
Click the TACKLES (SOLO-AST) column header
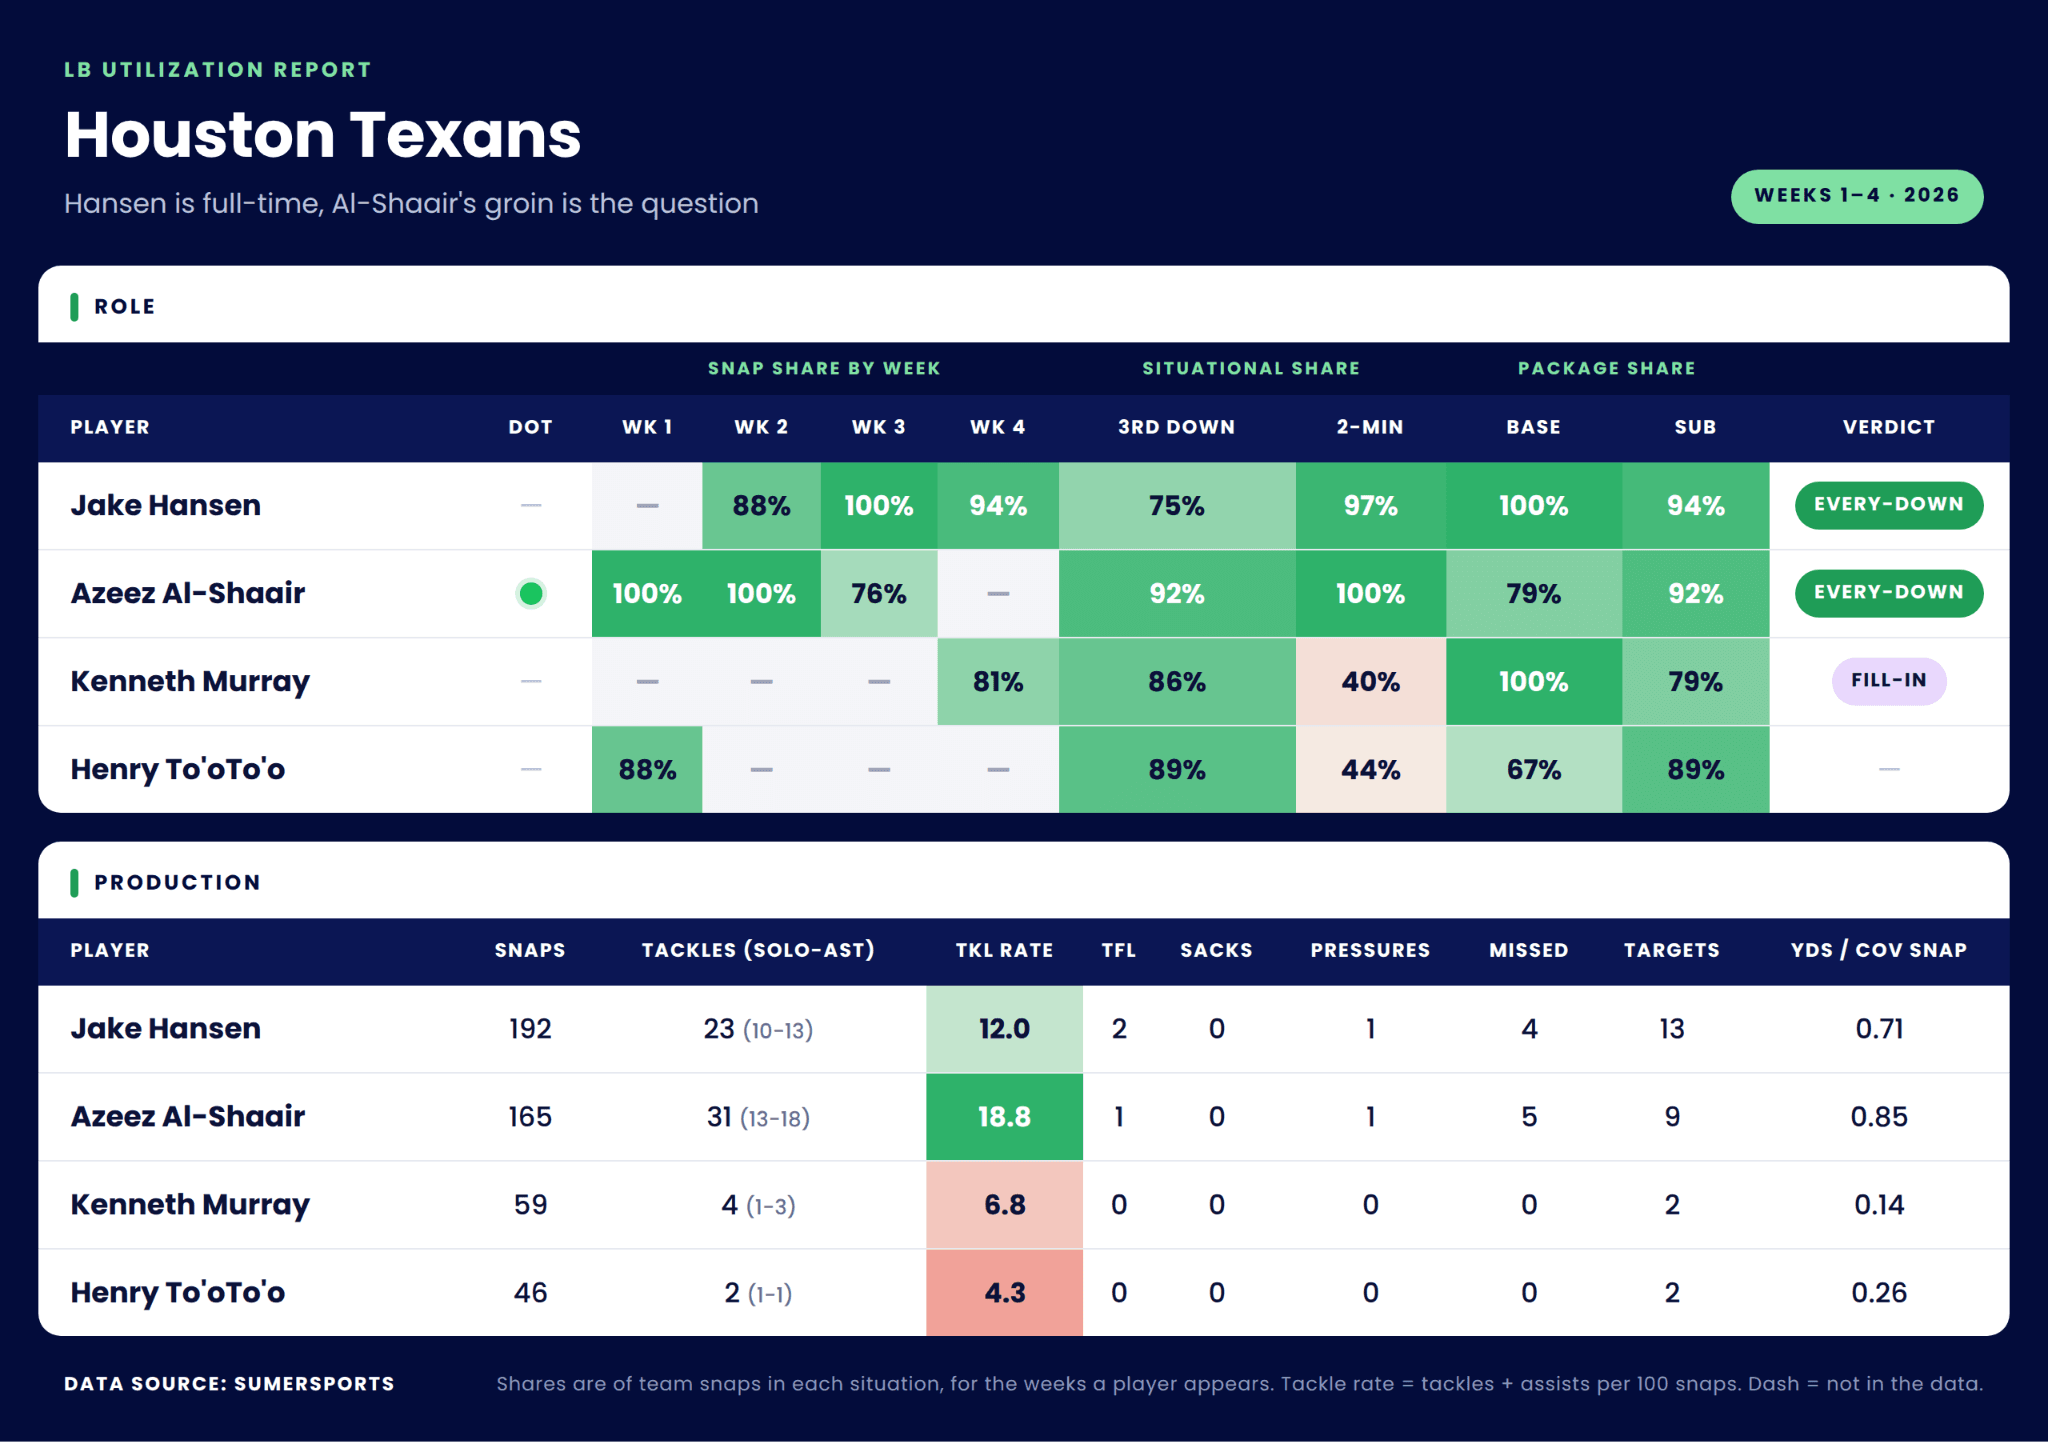pyautogui.click(x=758, y=950)
